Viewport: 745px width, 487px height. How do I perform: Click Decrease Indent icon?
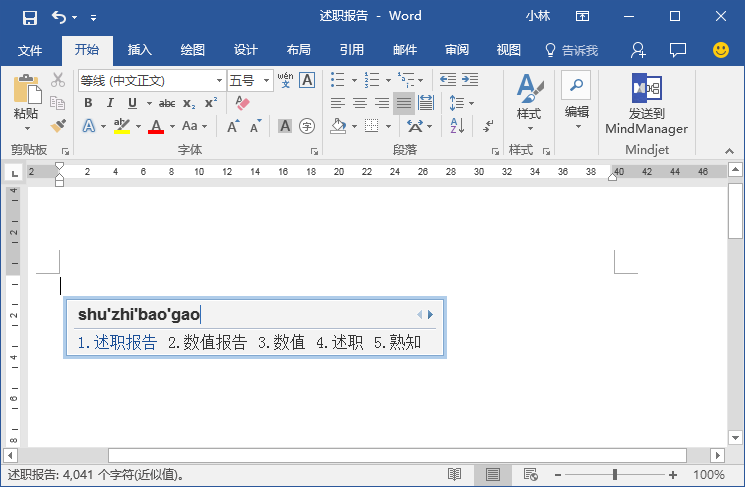(x=448, y=80)
